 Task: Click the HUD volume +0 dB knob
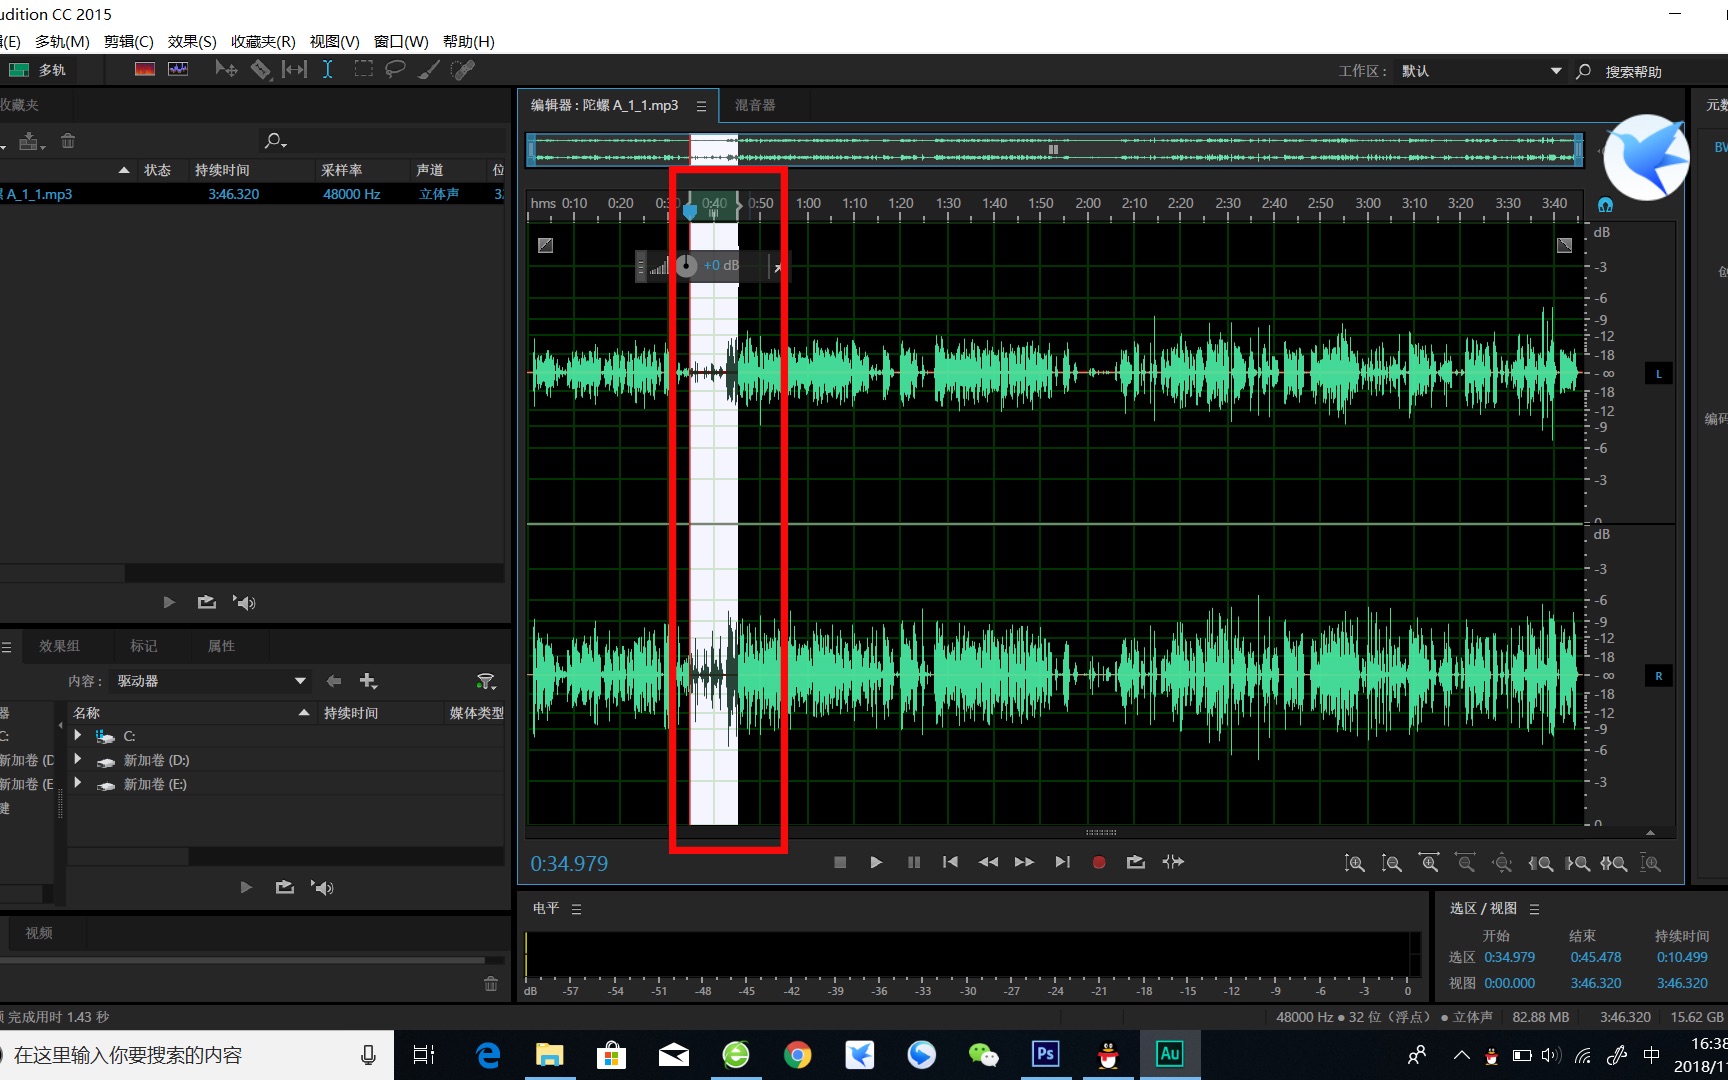point(686,265)
